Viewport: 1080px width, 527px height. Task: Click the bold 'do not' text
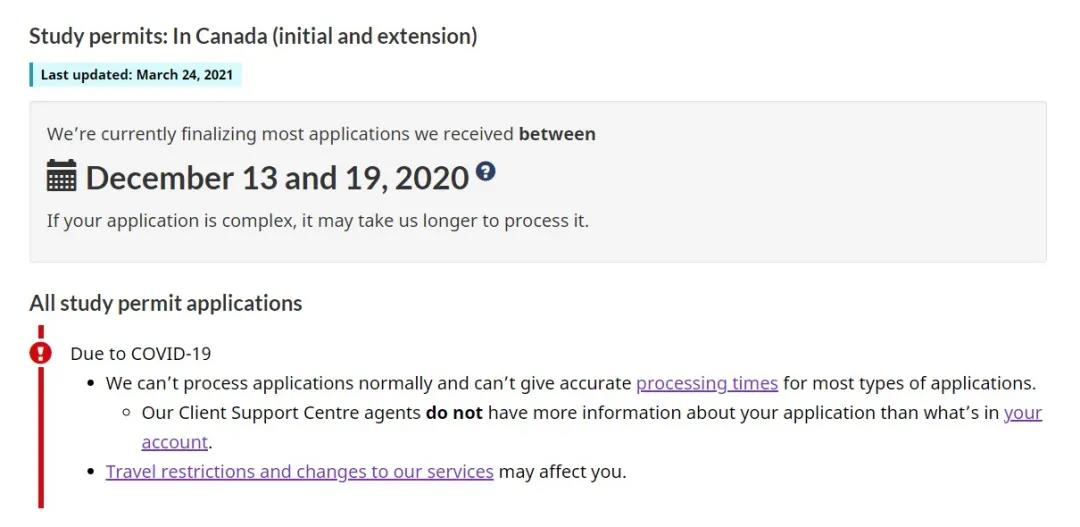point(454,413)
